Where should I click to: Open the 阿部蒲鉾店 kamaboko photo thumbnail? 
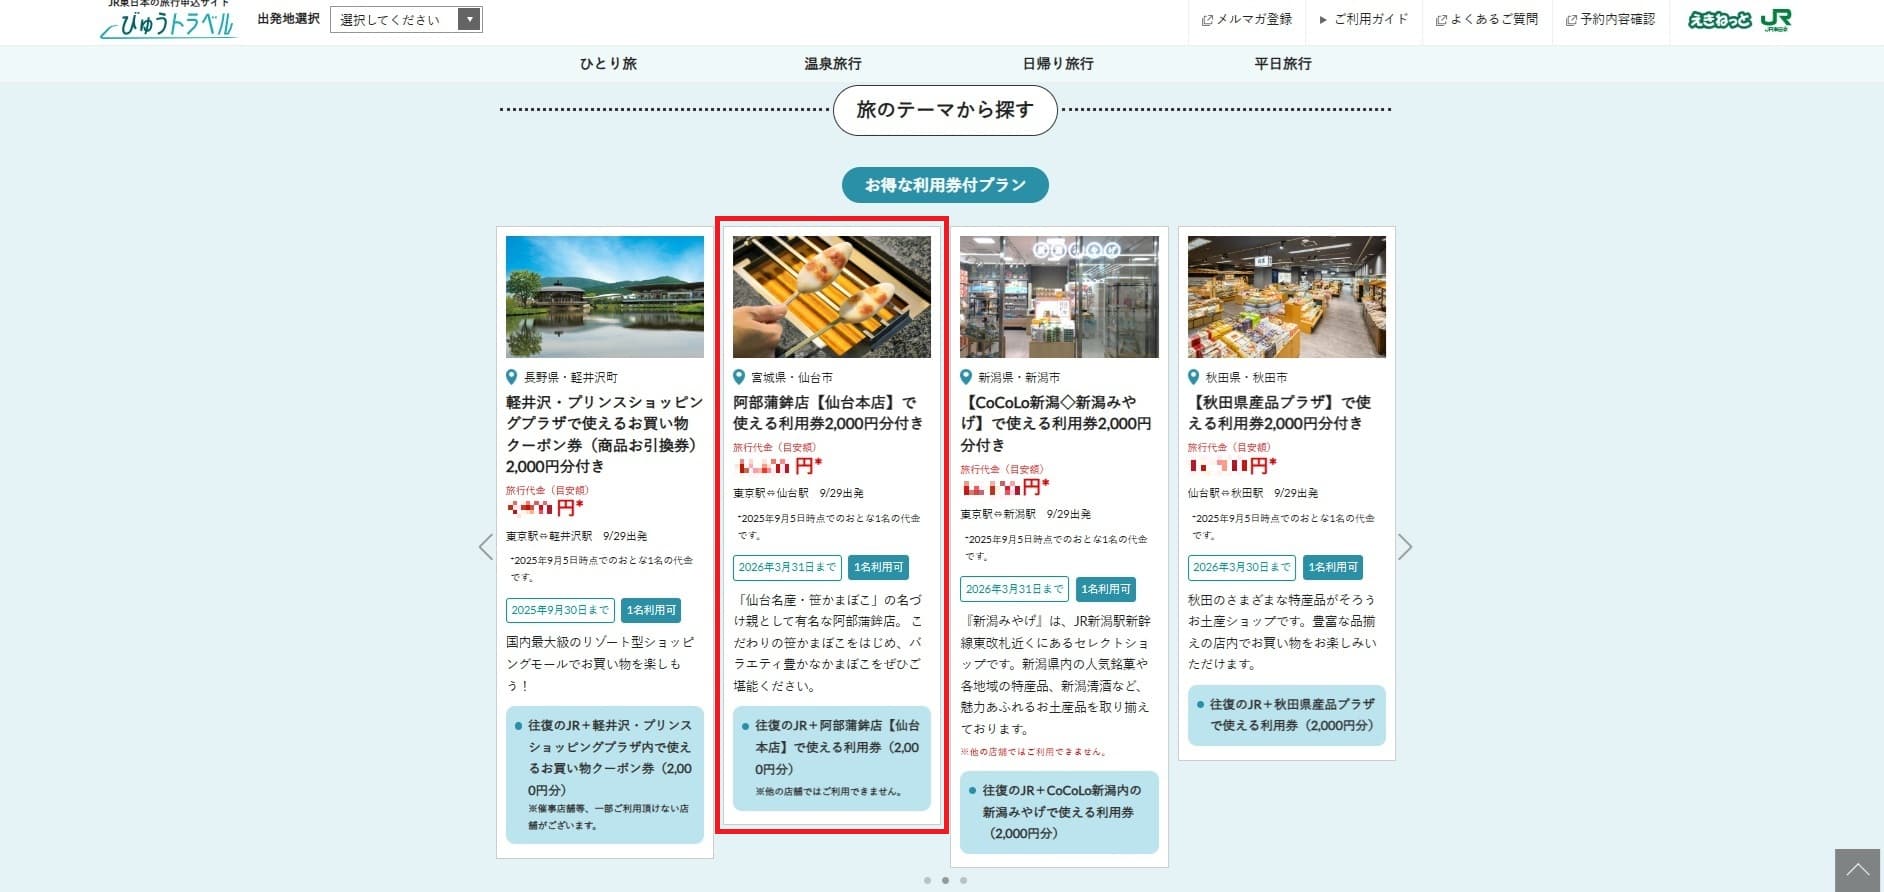(x=831, y=297)
